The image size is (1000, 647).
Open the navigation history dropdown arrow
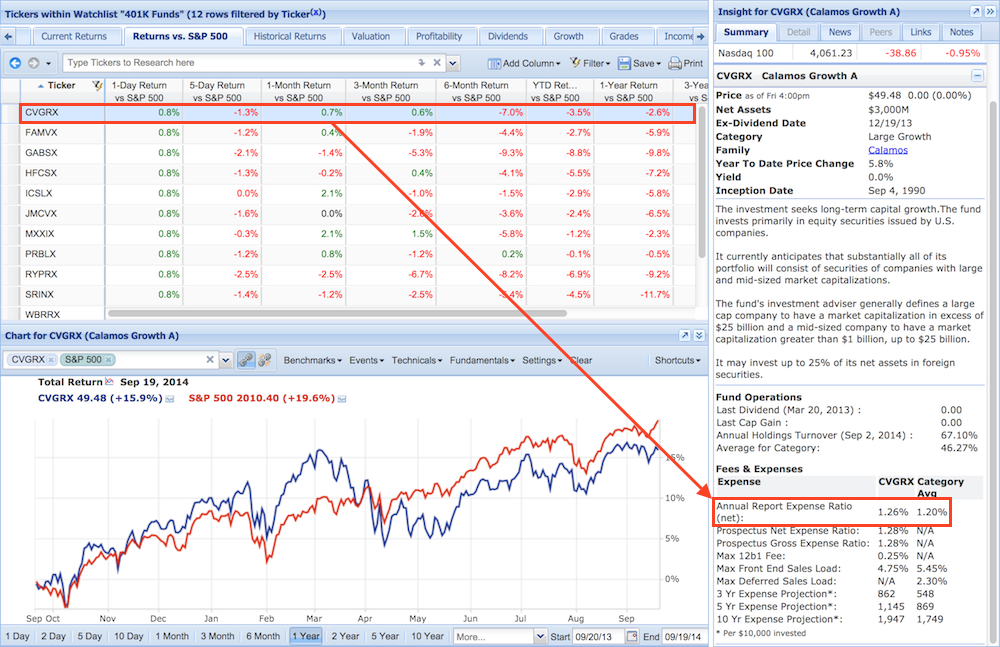[48, 63]
